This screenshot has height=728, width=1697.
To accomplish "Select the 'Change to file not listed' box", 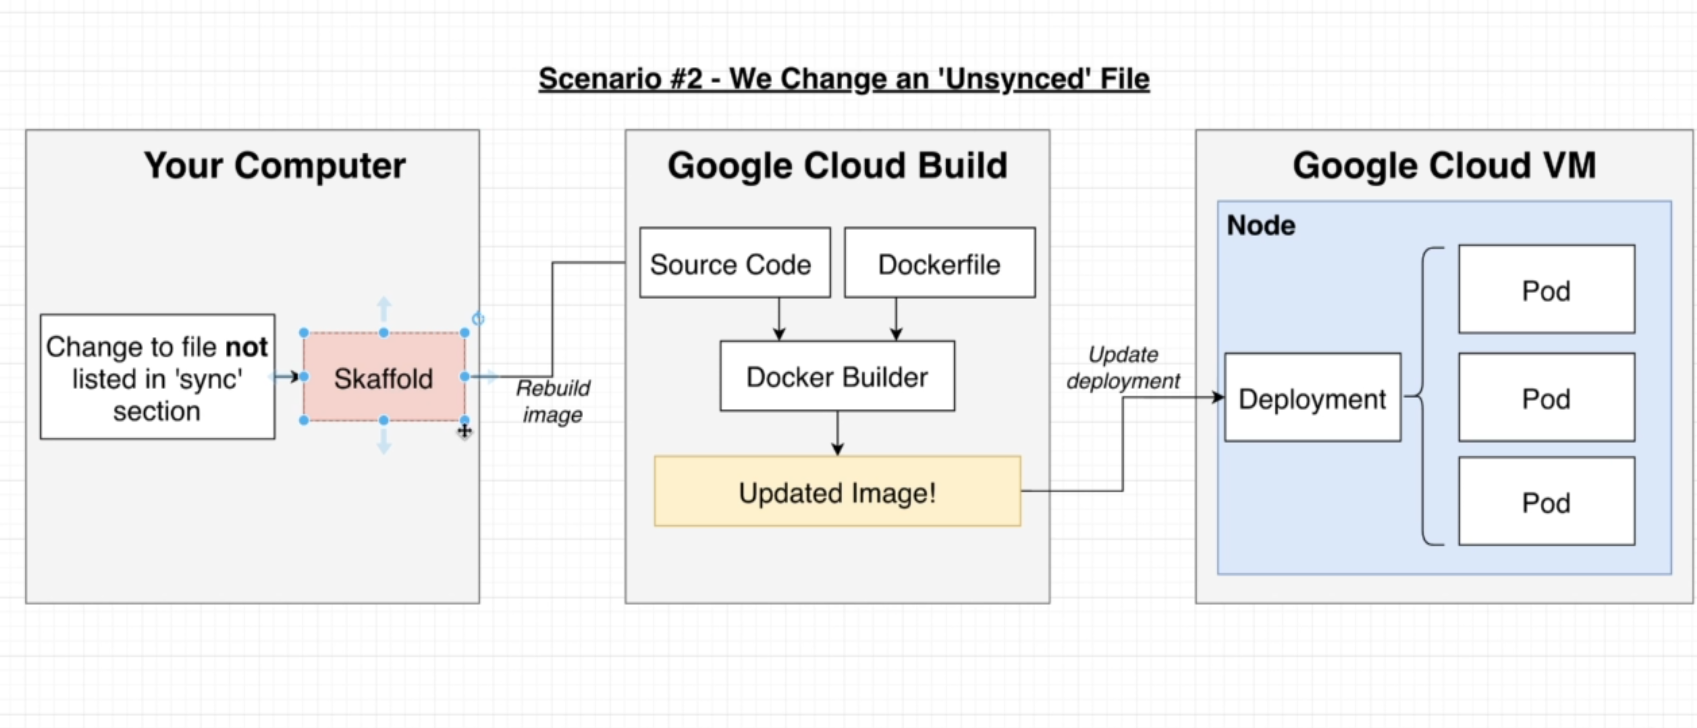I will [x=157, y=377].
